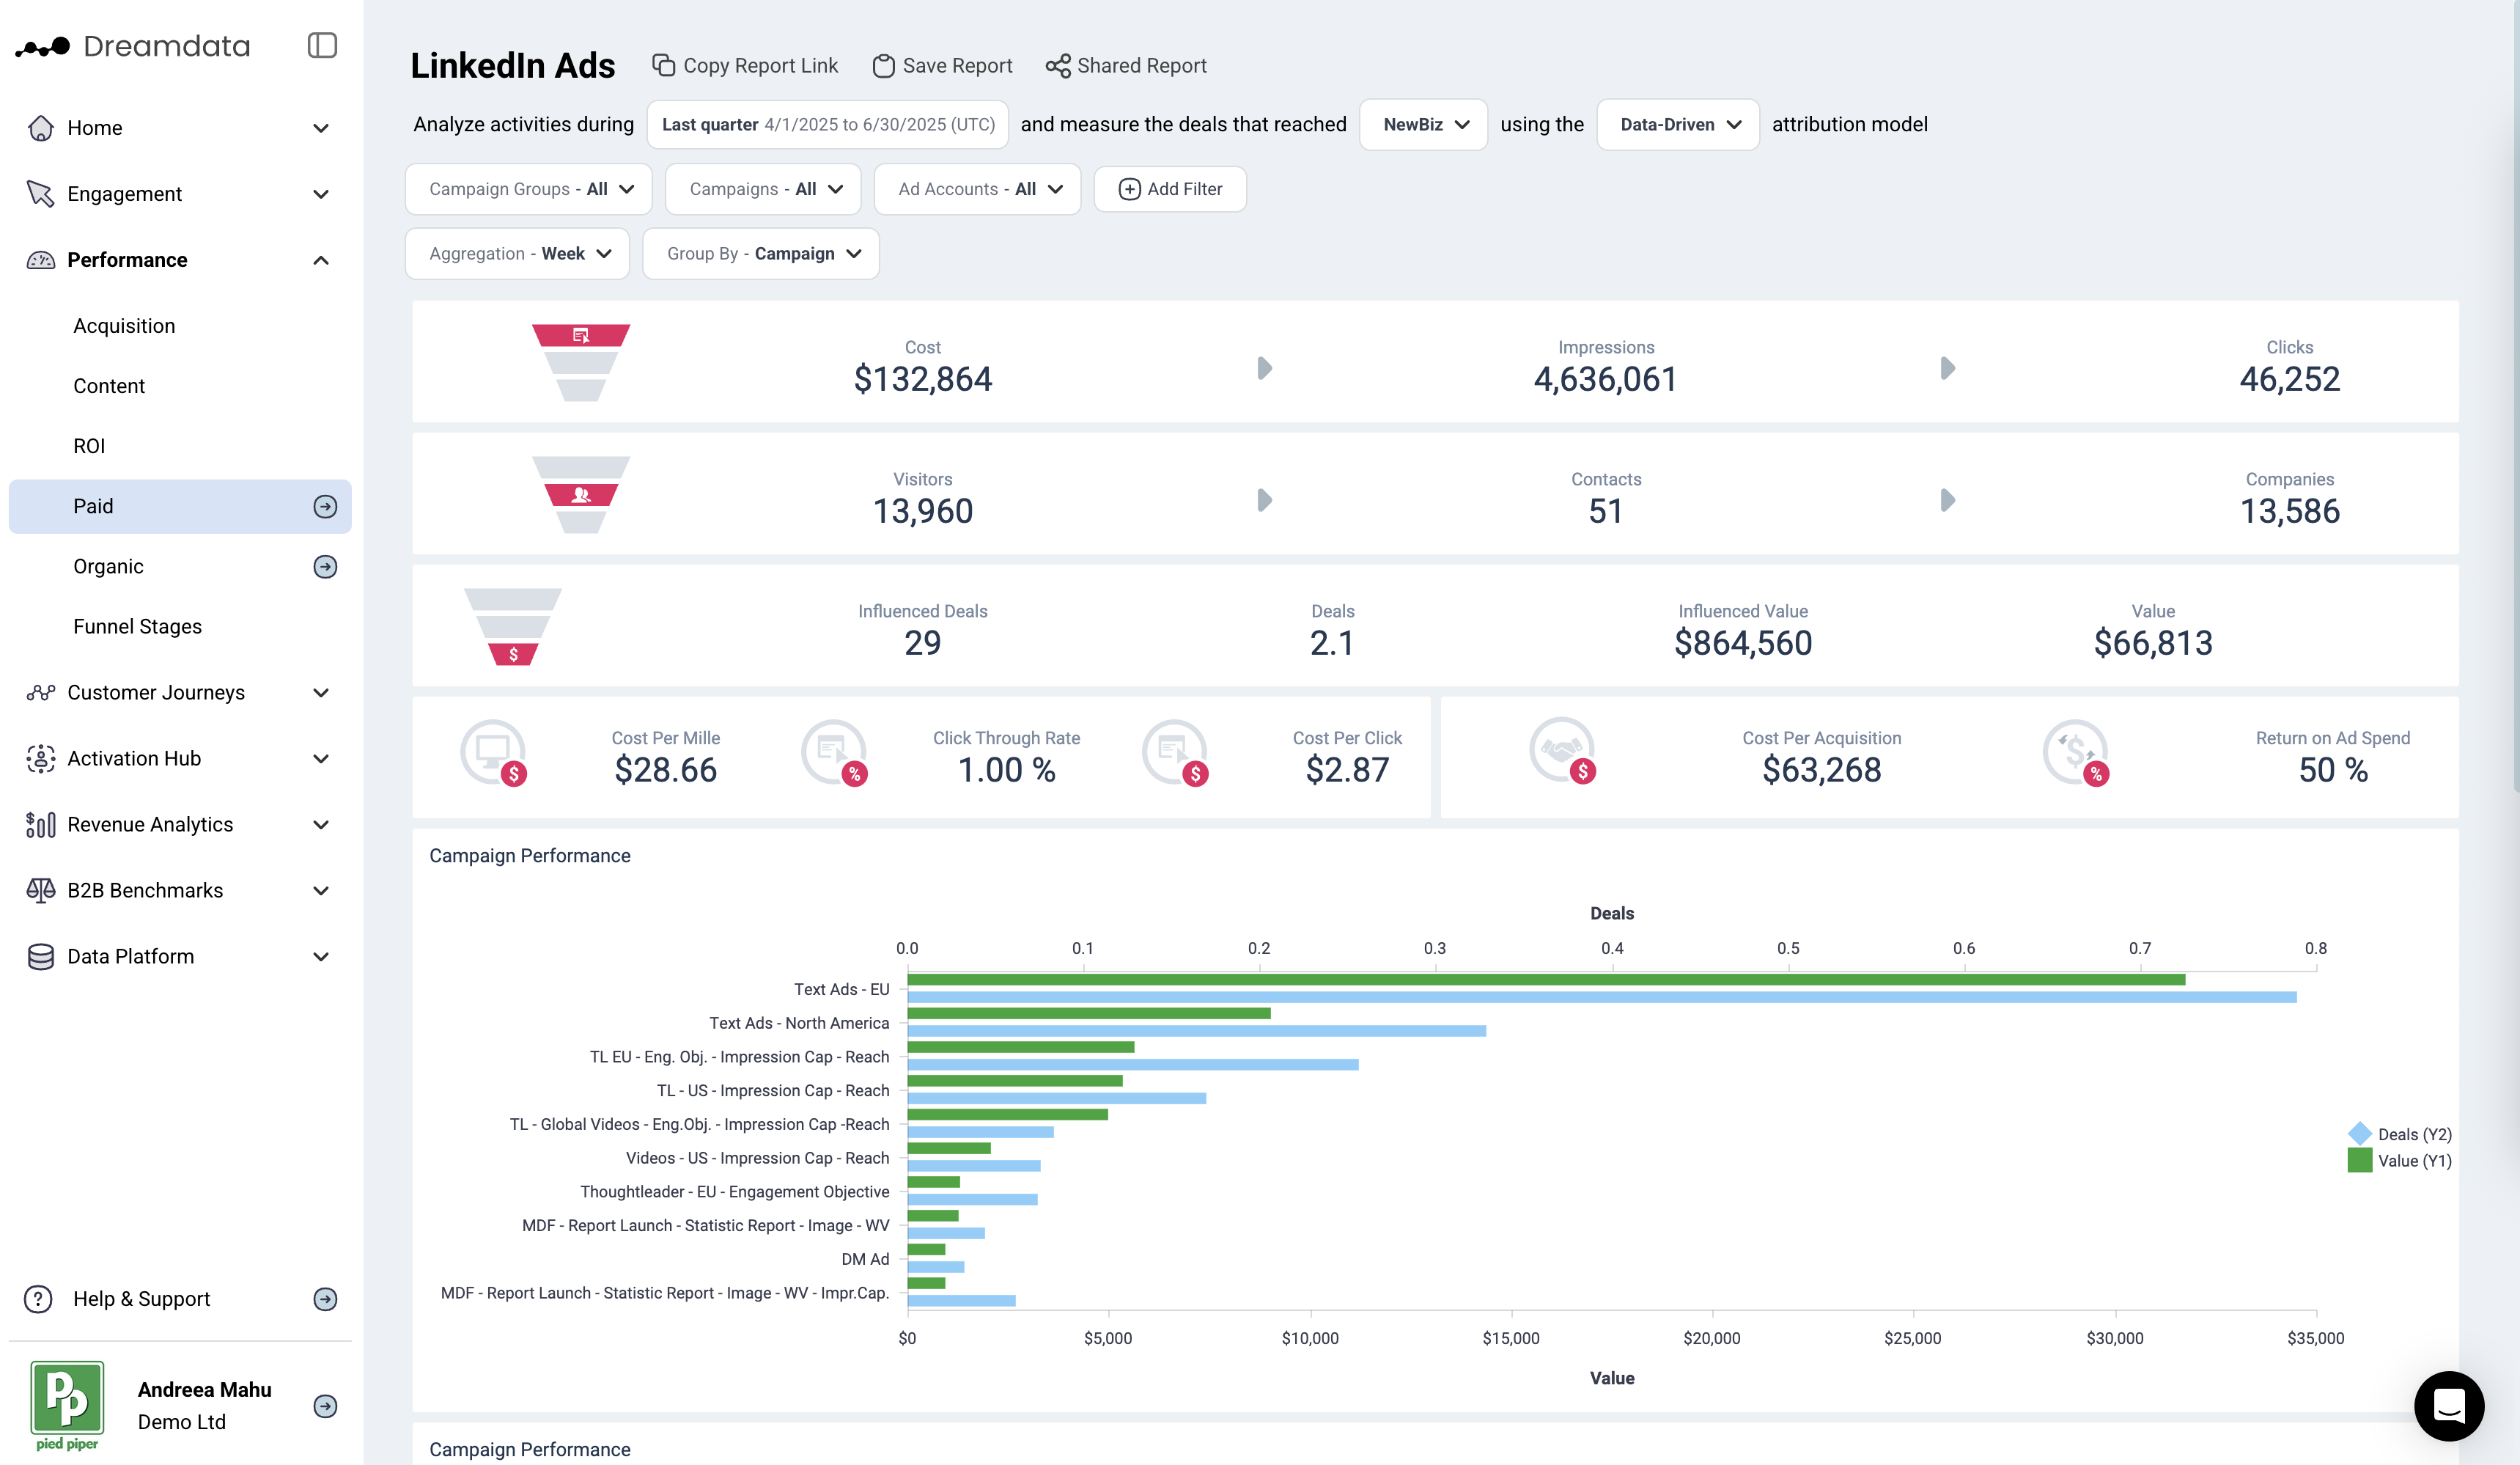Click Copy Report Link text
This screenshot has width=2520, height=1465.
click(760, 65)
